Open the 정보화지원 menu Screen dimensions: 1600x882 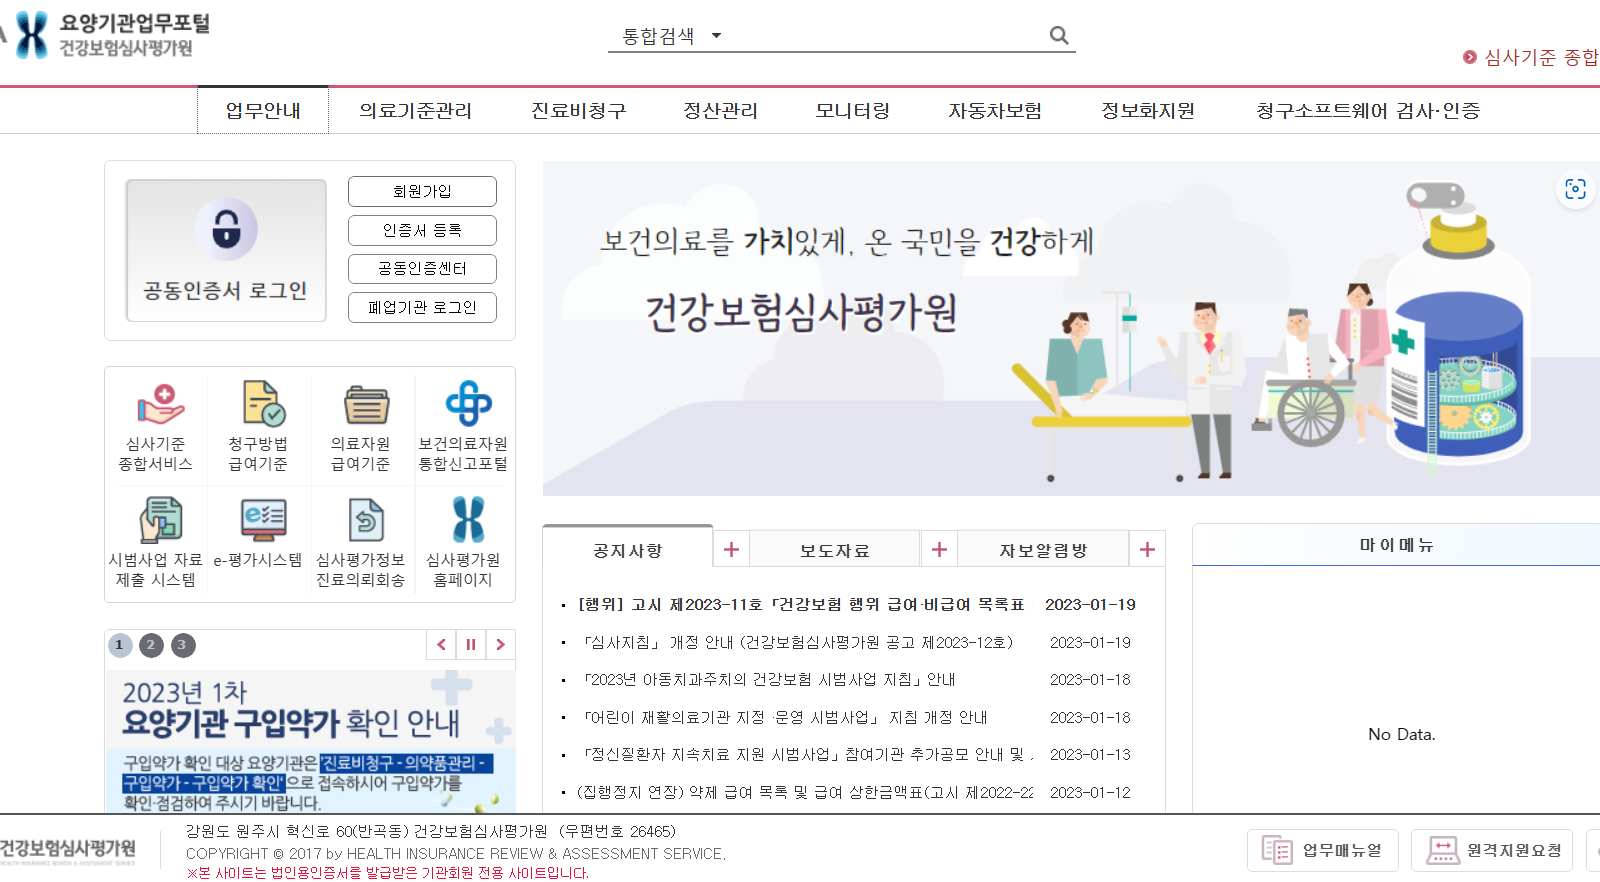(1148, 110)
